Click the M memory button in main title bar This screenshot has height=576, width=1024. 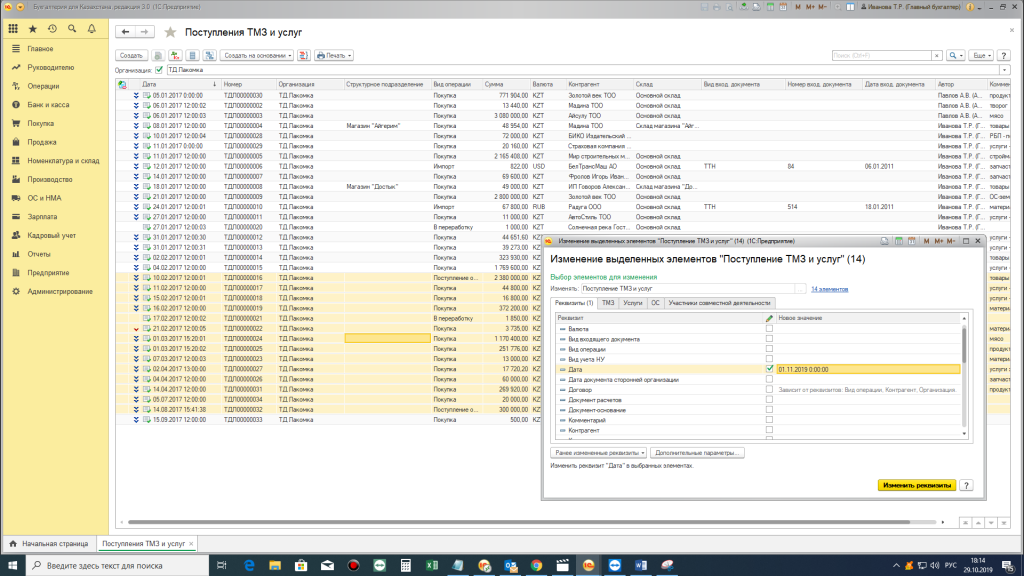(x=798, y=7)
